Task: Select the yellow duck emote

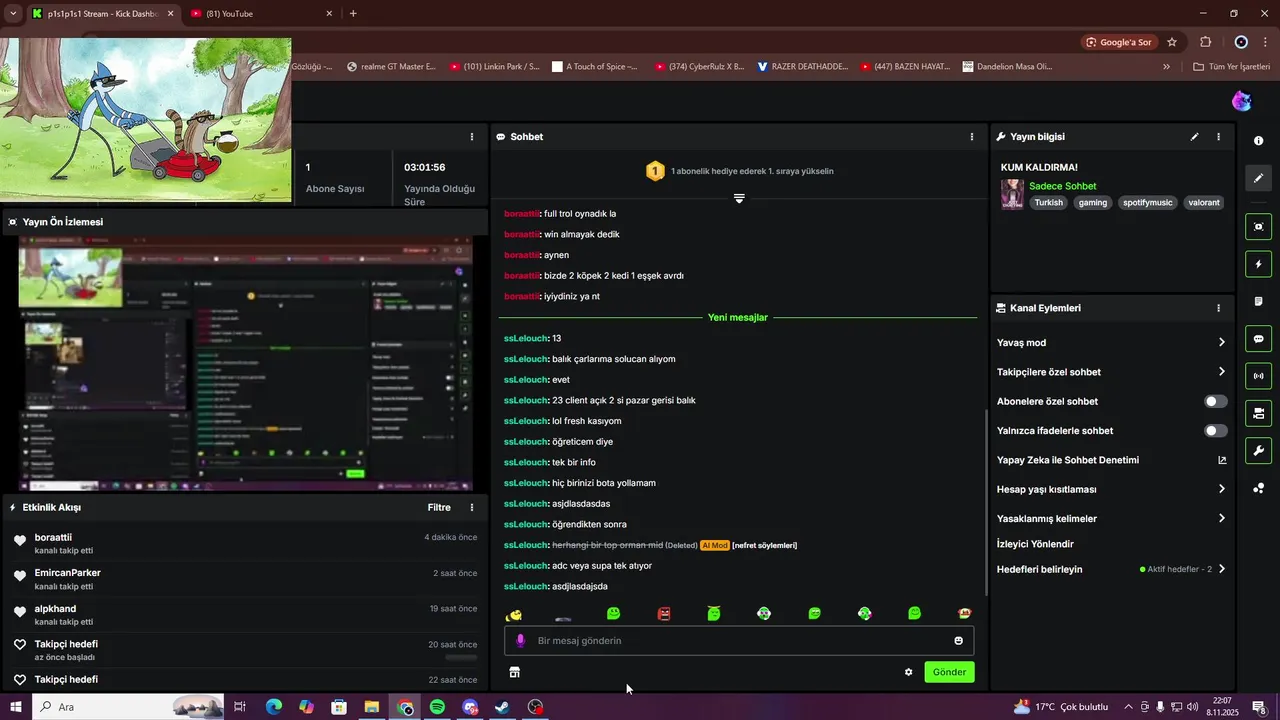Action: (x=514, y=614)
